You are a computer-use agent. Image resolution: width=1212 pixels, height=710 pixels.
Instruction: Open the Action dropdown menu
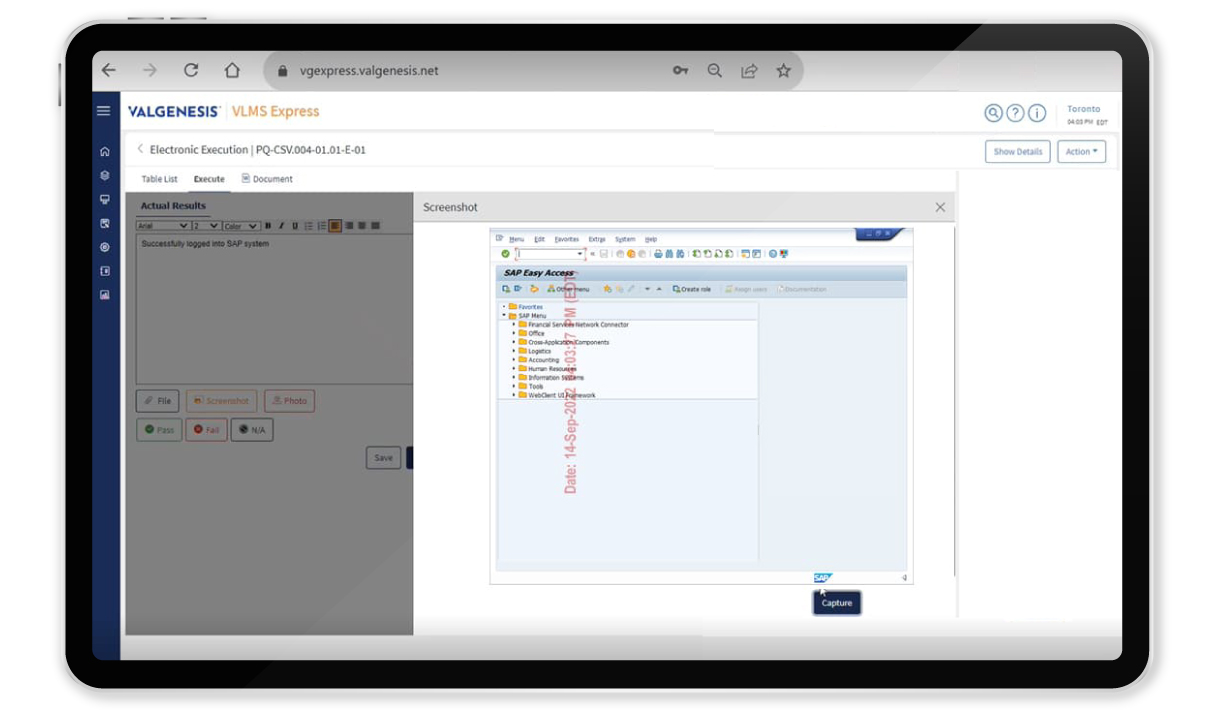click(1081, 152)
